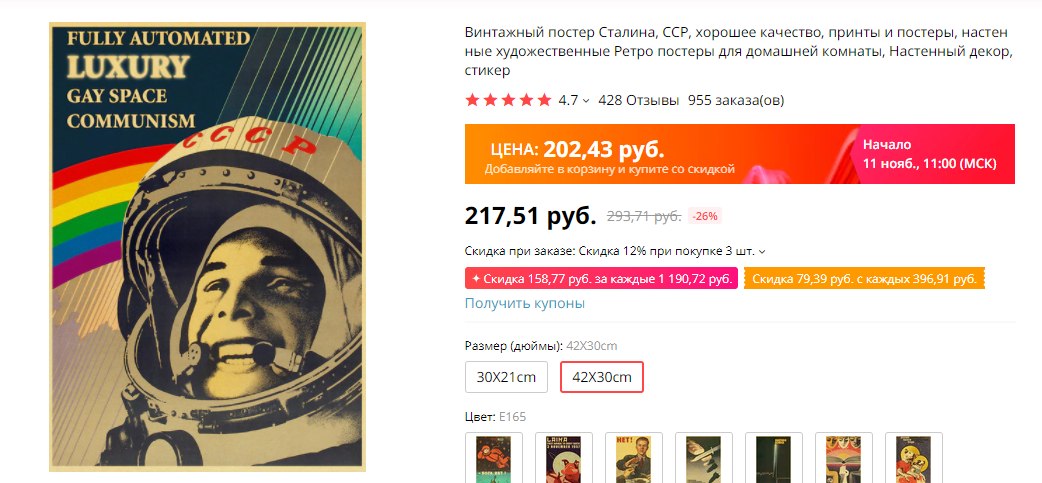Select the orange cosmonaut poster thumbnail
This screenshot has height=483, width=1042.
[494, 458]
